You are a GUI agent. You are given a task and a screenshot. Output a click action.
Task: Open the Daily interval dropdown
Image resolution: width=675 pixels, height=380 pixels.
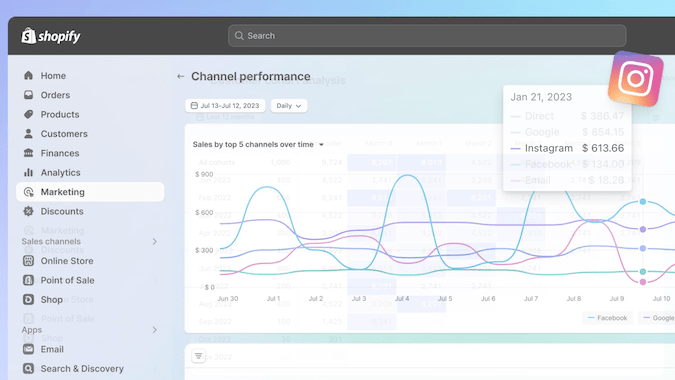pos(289,105)
